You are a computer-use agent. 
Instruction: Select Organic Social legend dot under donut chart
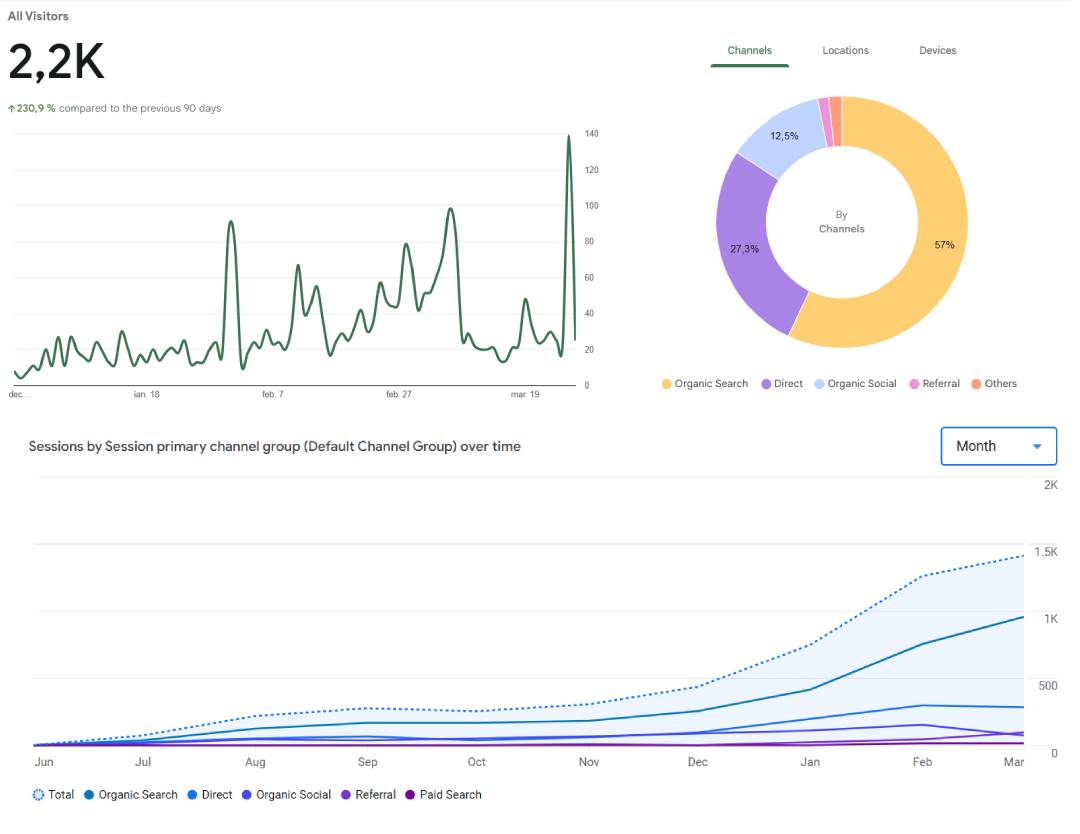(819, 384)
